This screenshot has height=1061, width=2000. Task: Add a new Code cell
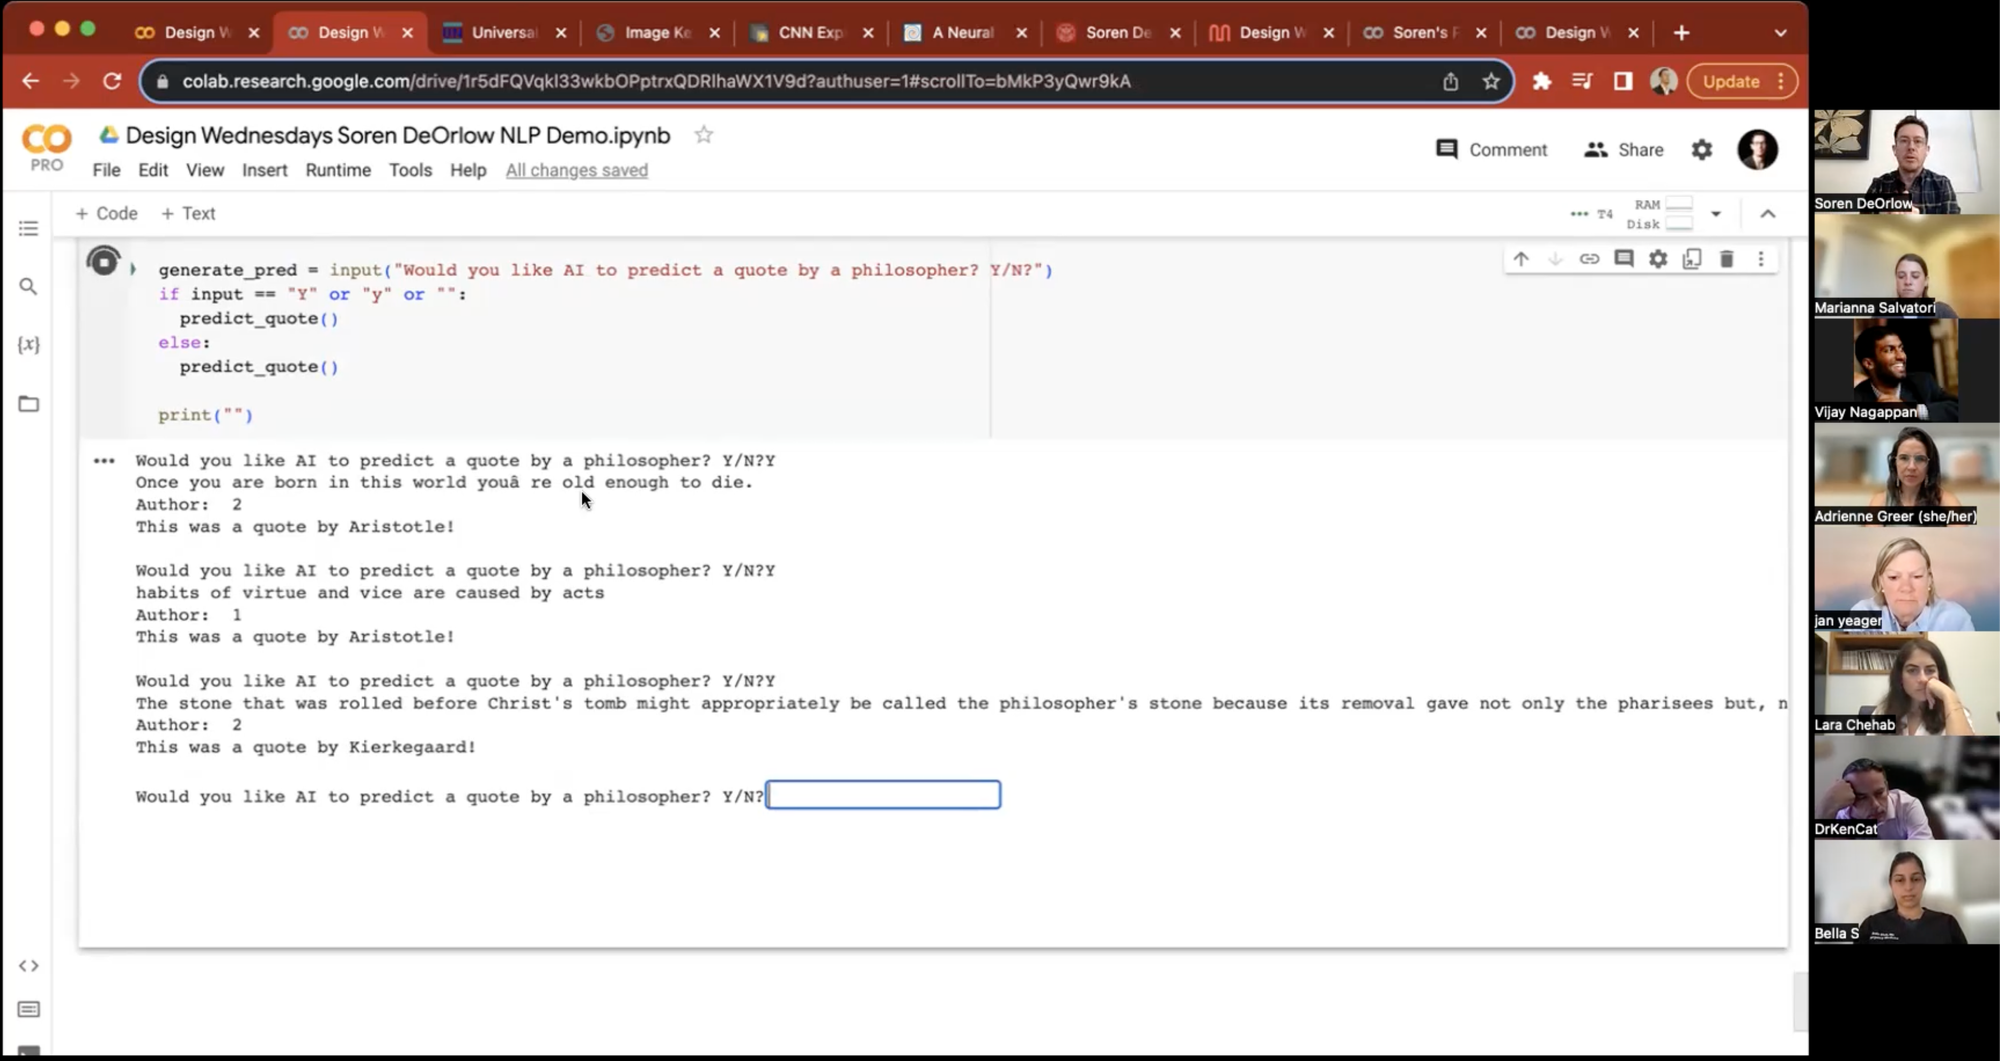(x=107, y=214)
